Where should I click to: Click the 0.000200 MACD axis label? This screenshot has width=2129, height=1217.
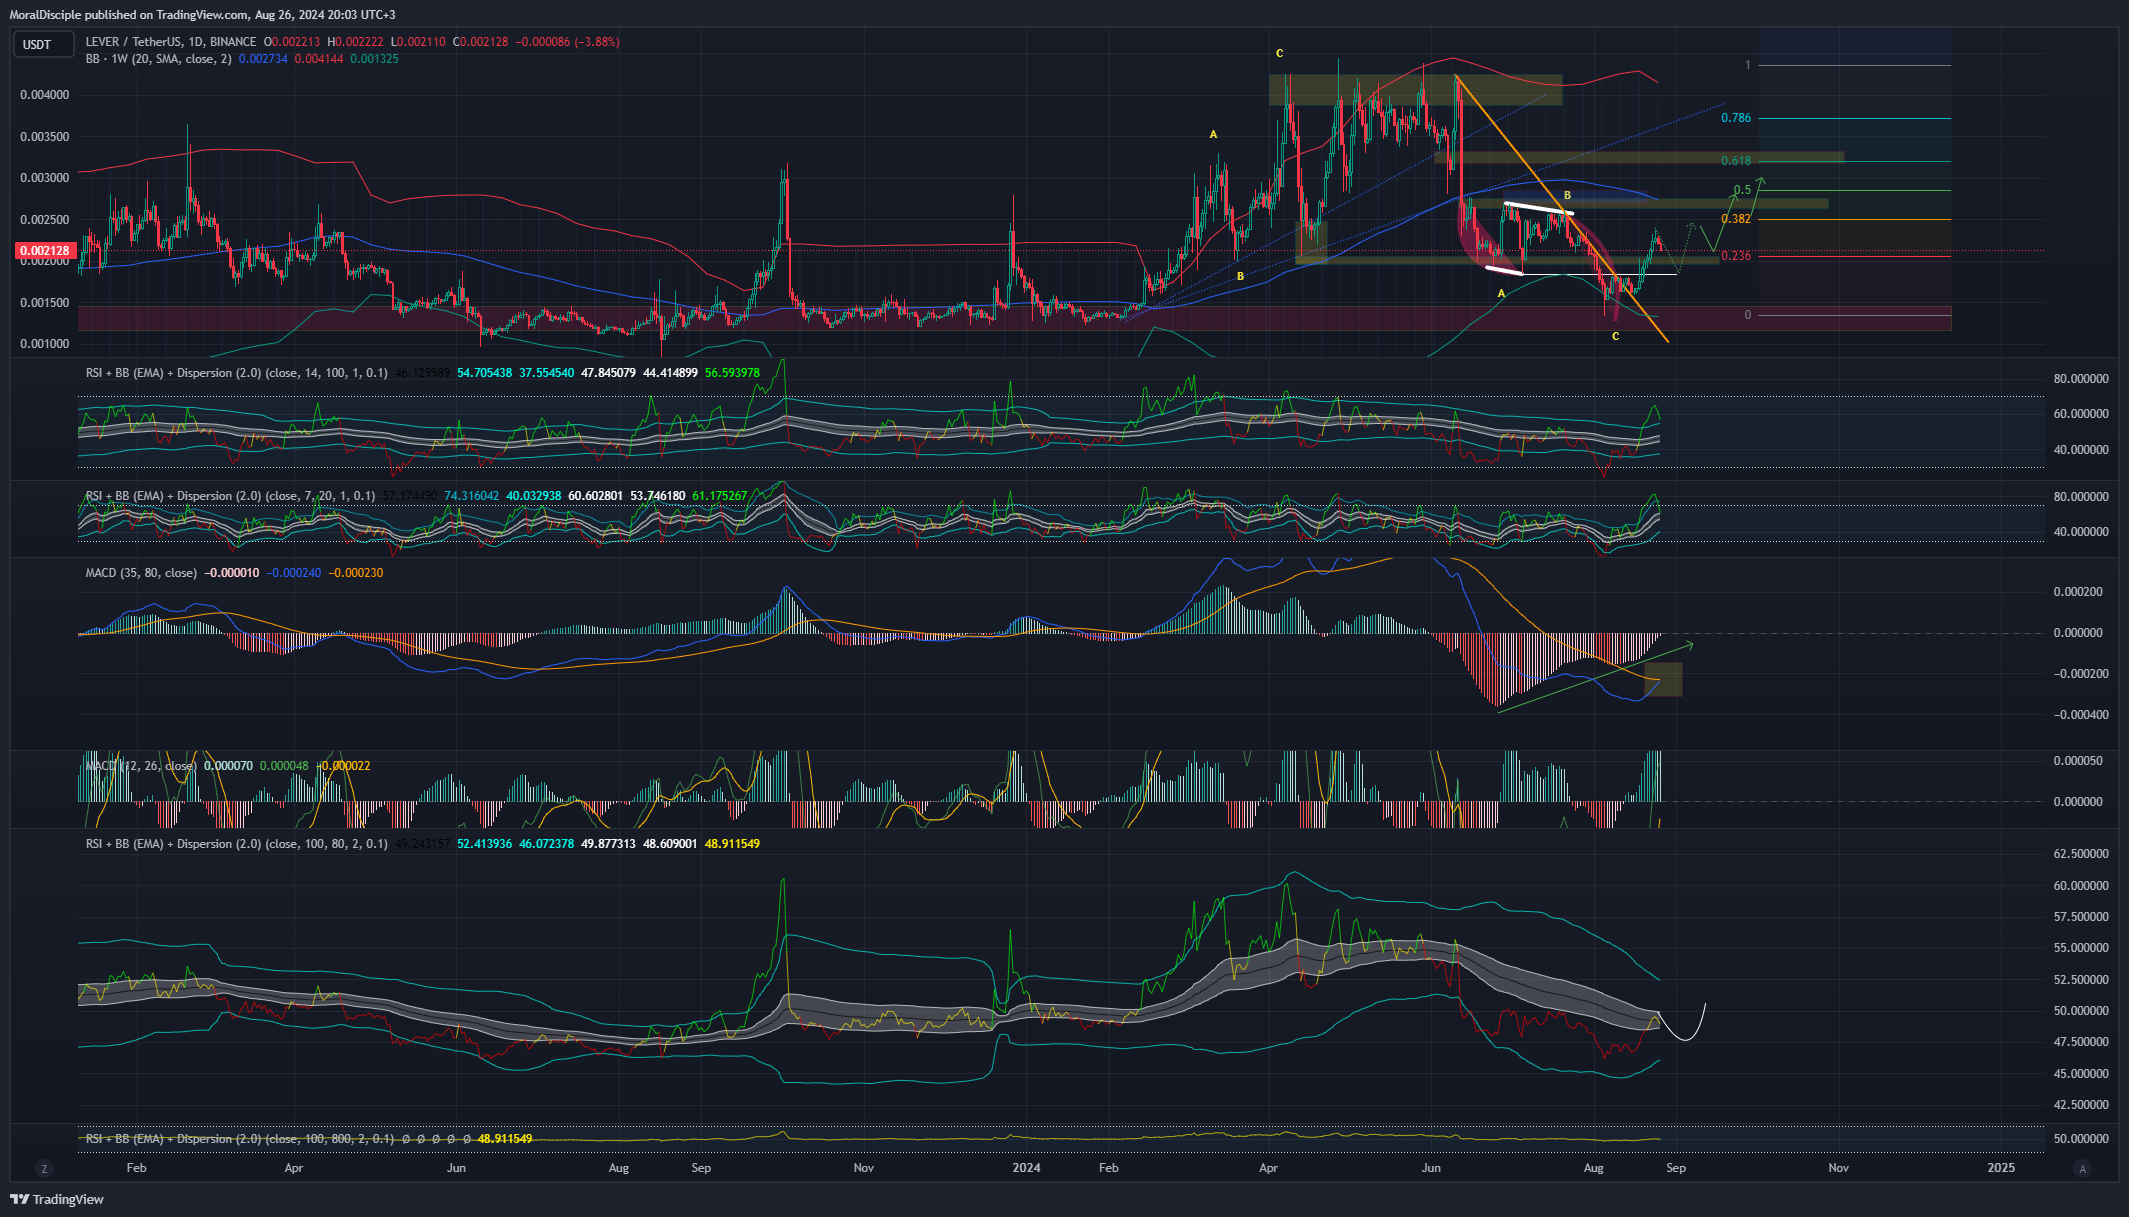coord(2078,592)
